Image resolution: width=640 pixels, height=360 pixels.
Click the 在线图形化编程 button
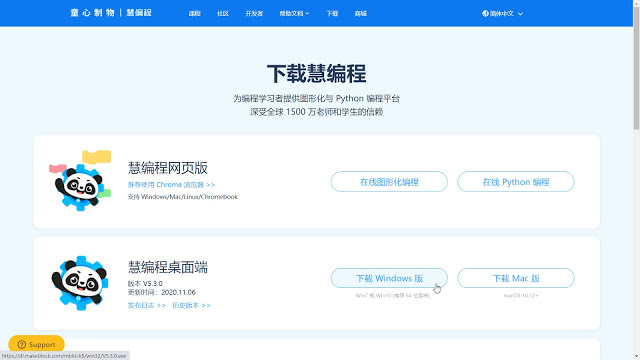click(x=389, y=182)
